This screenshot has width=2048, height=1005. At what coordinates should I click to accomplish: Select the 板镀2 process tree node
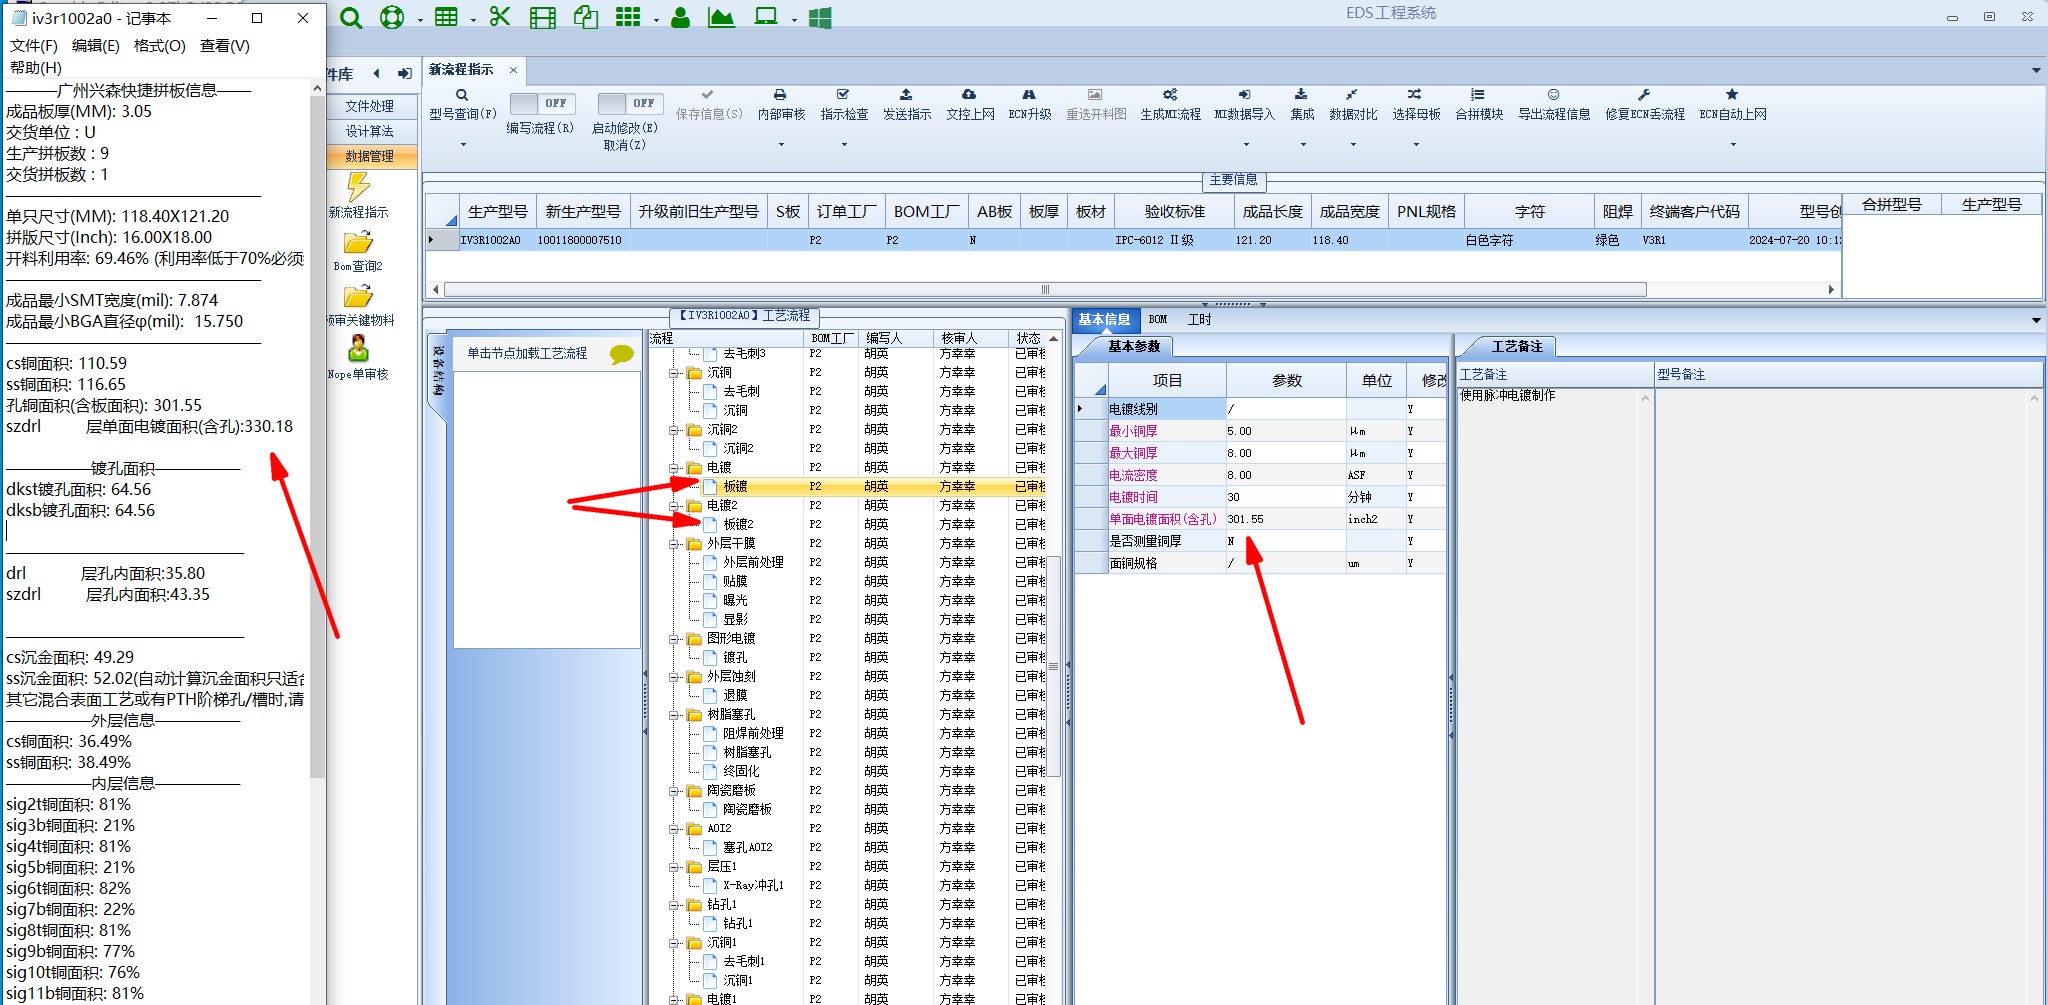point(738,525)
